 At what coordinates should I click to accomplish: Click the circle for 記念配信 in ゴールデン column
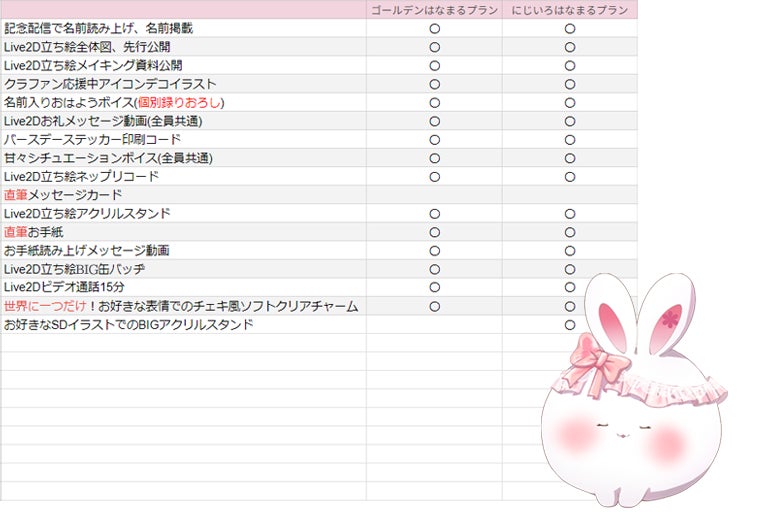click(434, 29)
